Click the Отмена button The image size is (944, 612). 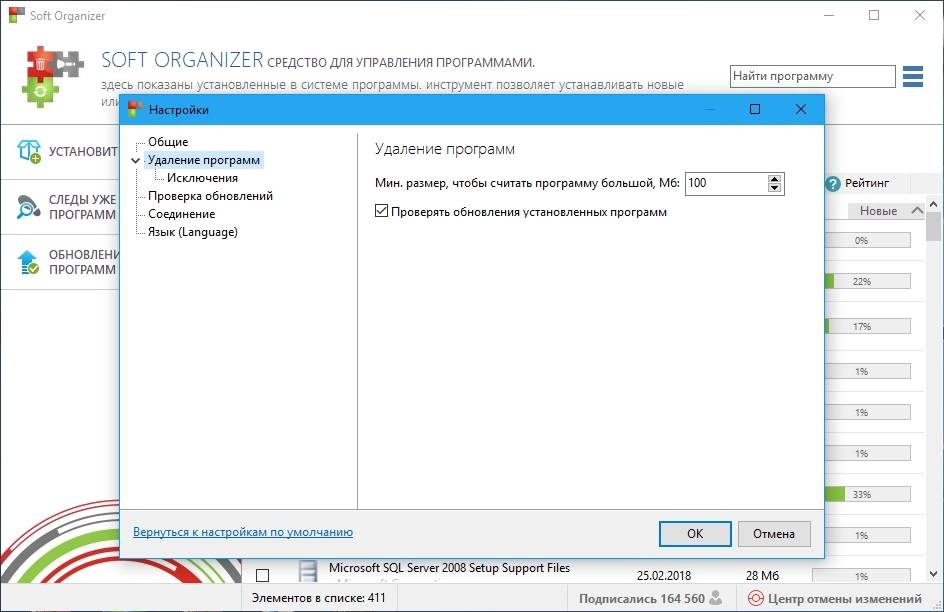(774, 534)
